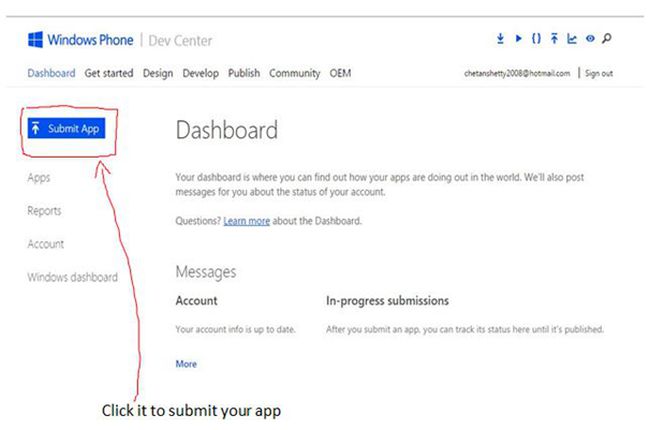Open Account in the left sidebar

click(46, 244)
